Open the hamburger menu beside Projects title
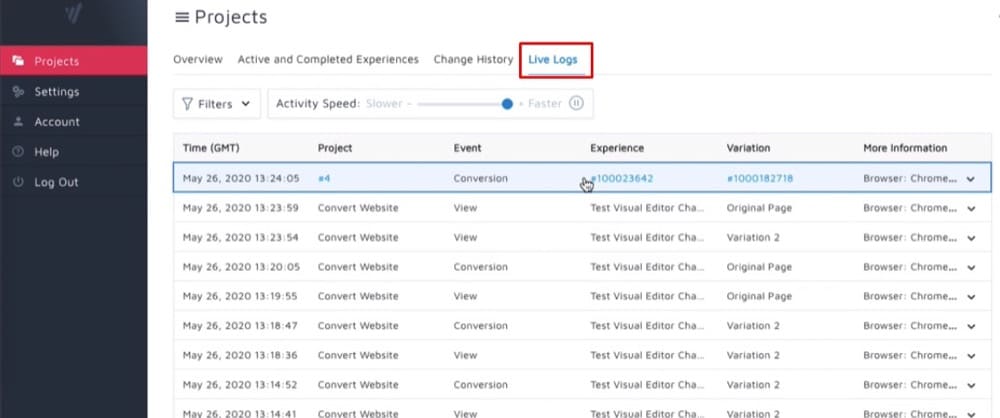The image size is (1000, 418). click(x=182, y=18)
